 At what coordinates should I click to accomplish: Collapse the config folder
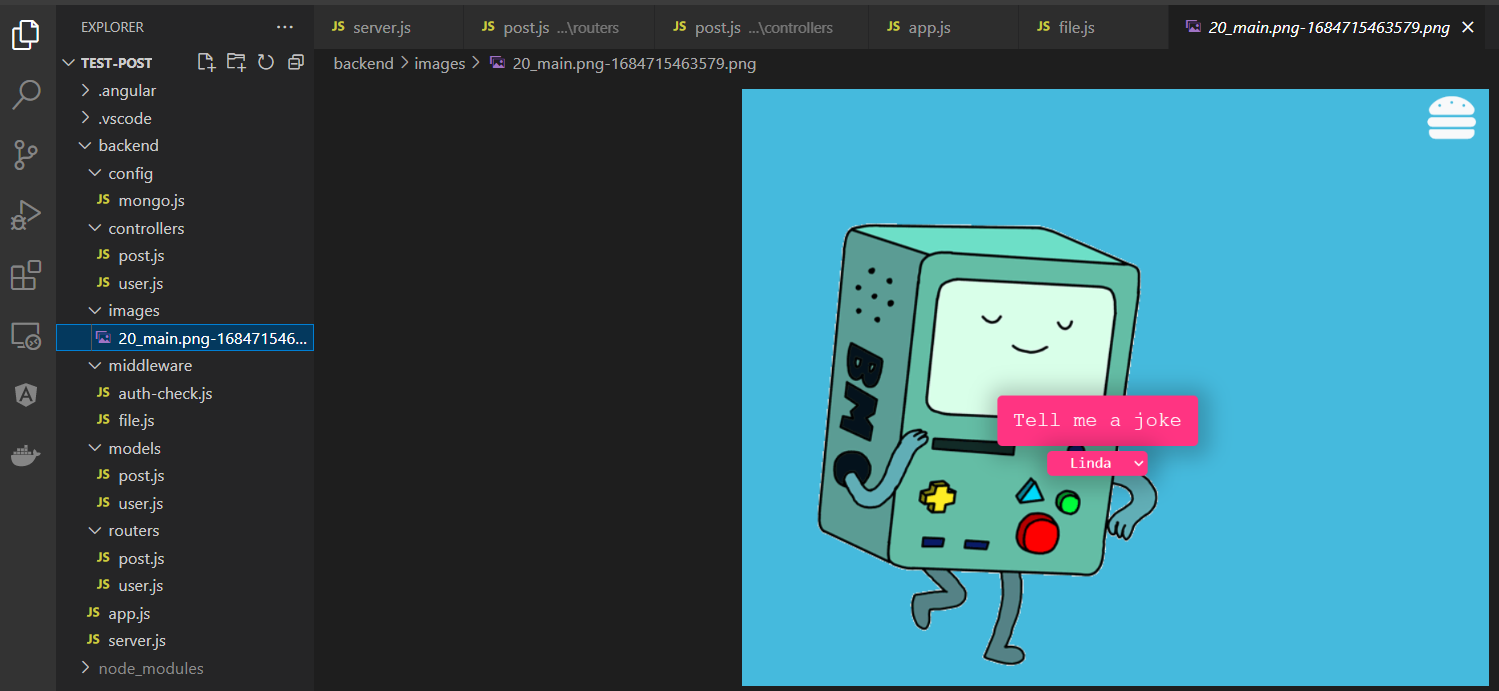click(x=95, y=173)
